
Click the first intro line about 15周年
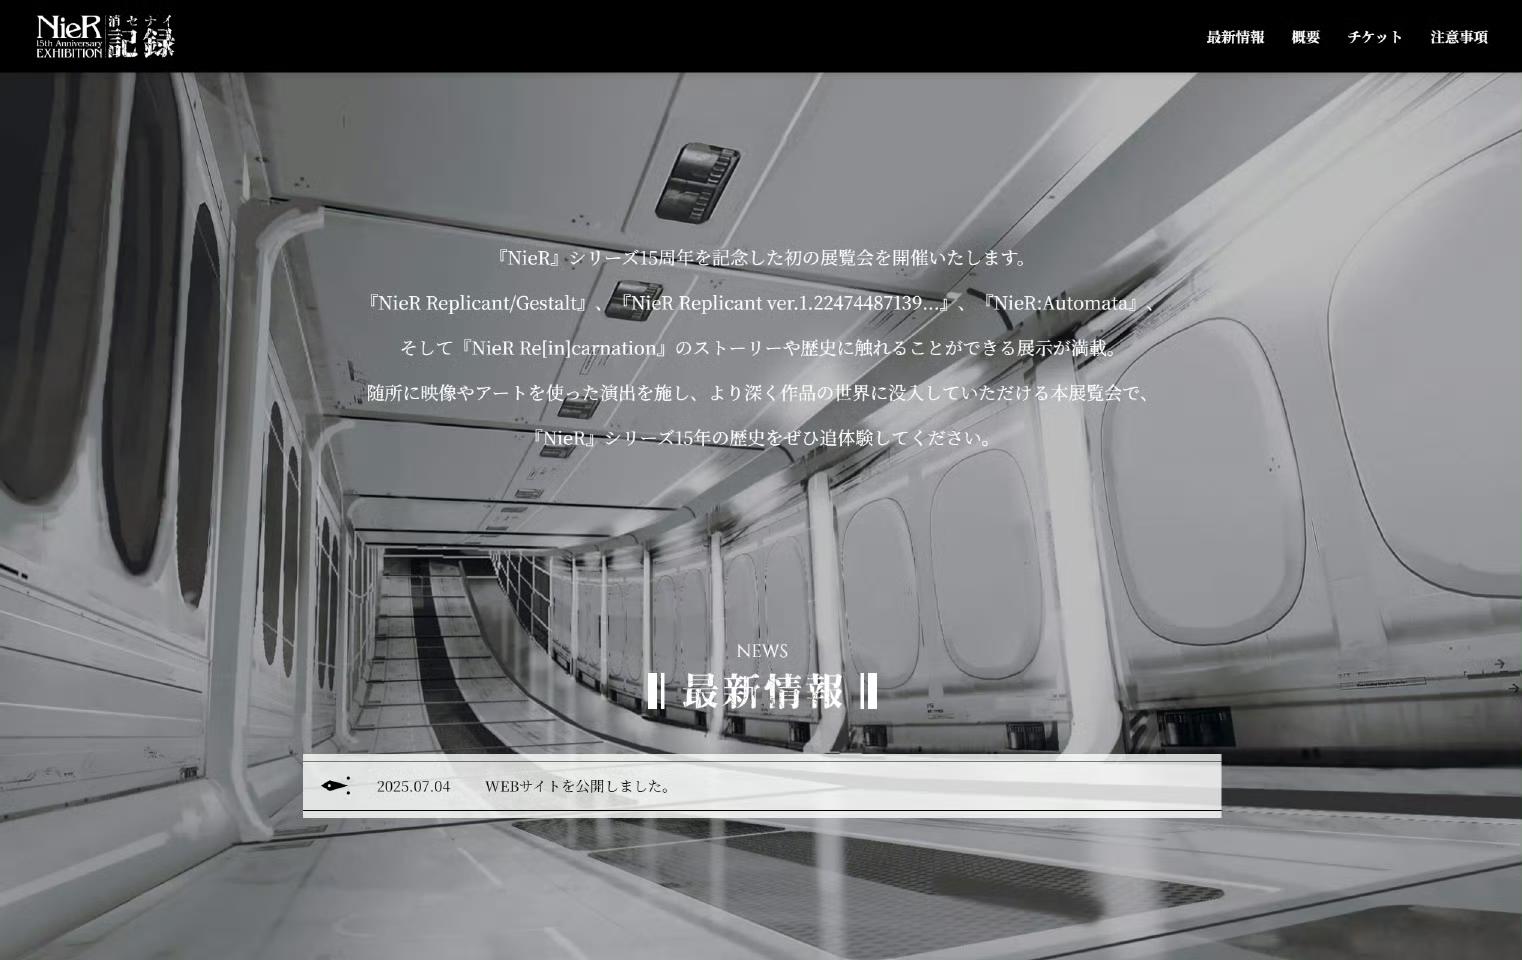pyautogui.click(x=761, y=258)
